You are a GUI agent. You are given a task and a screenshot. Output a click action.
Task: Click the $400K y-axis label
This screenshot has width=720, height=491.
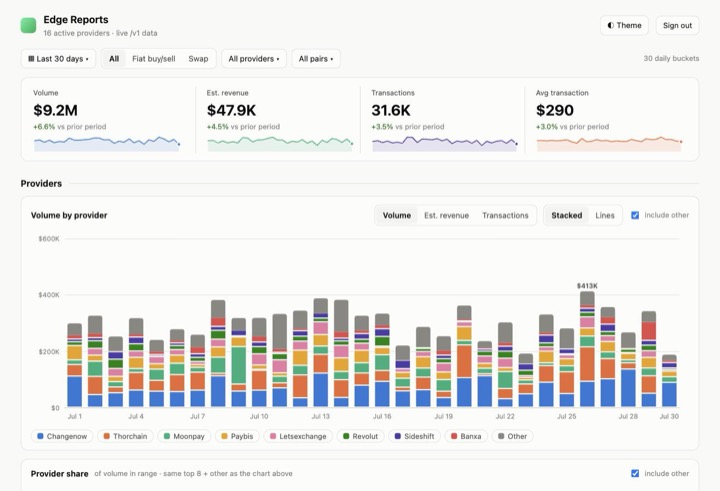tap(49, 295)
